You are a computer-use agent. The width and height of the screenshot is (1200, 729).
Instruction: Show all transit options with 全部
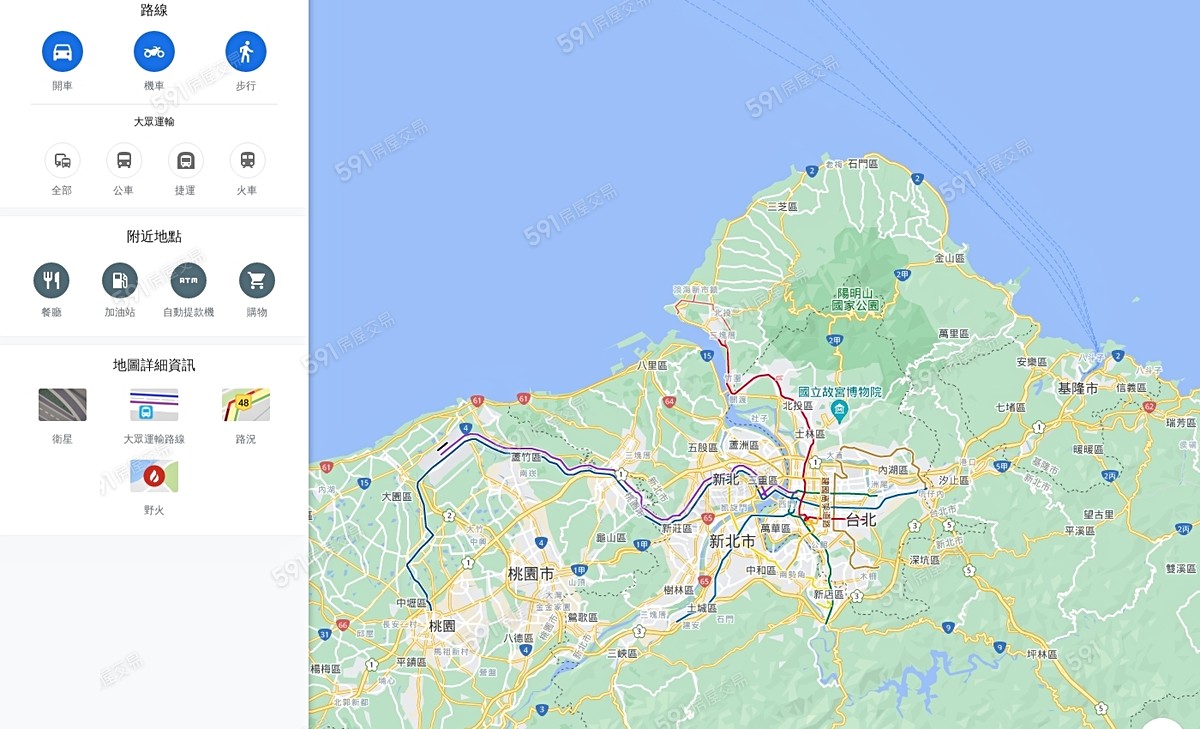(x=62, y=160)
